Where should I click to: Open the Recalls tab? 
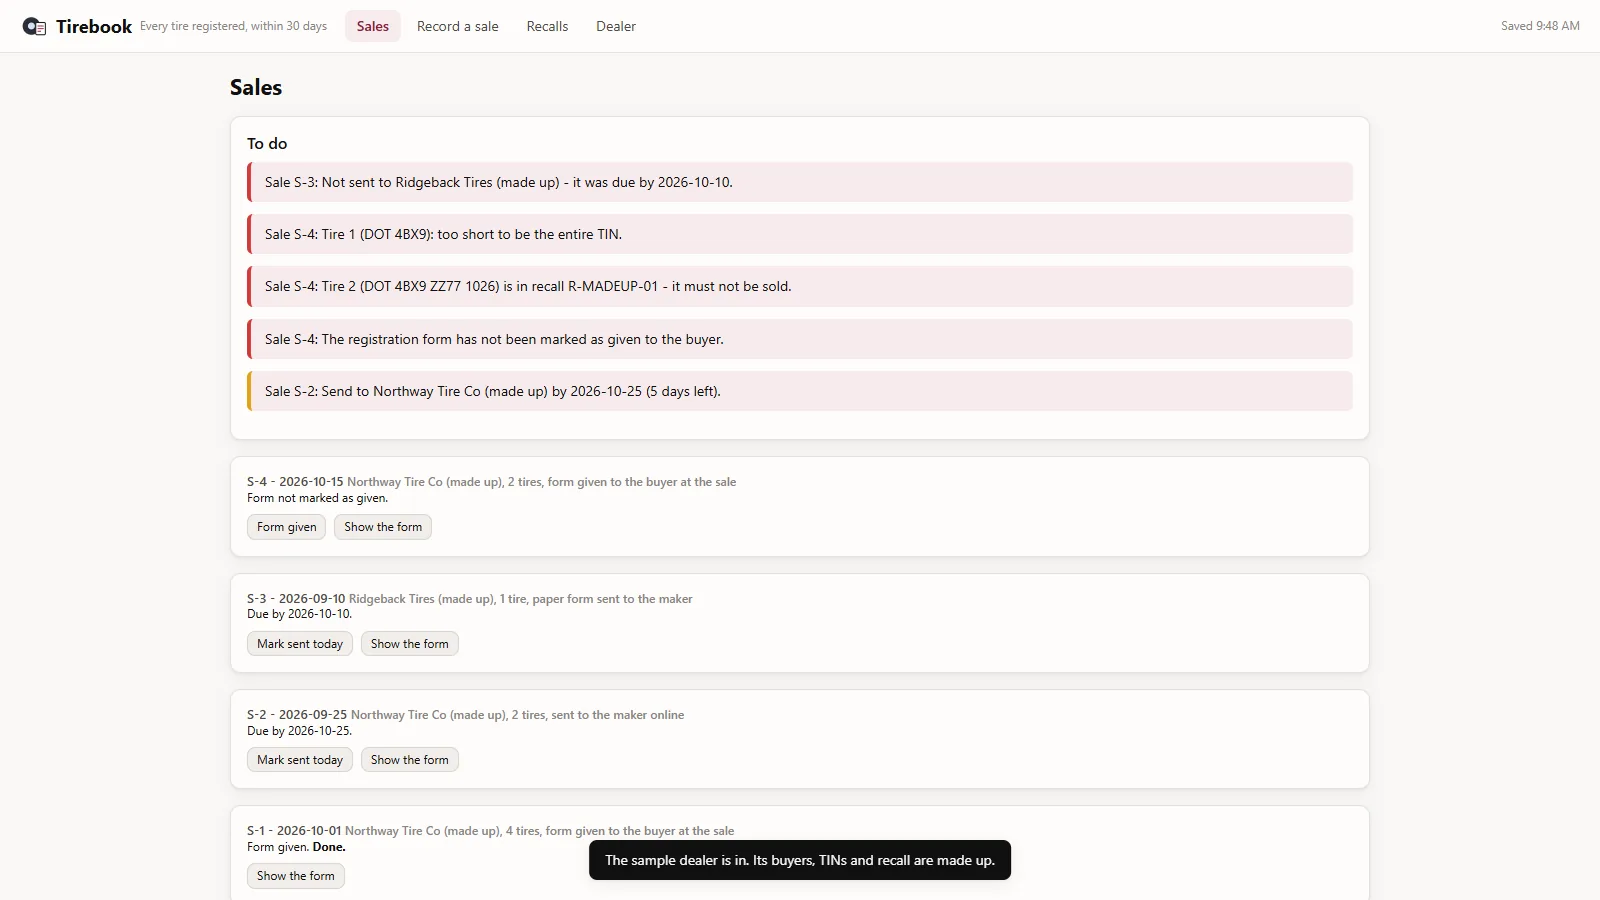point(547,26)
